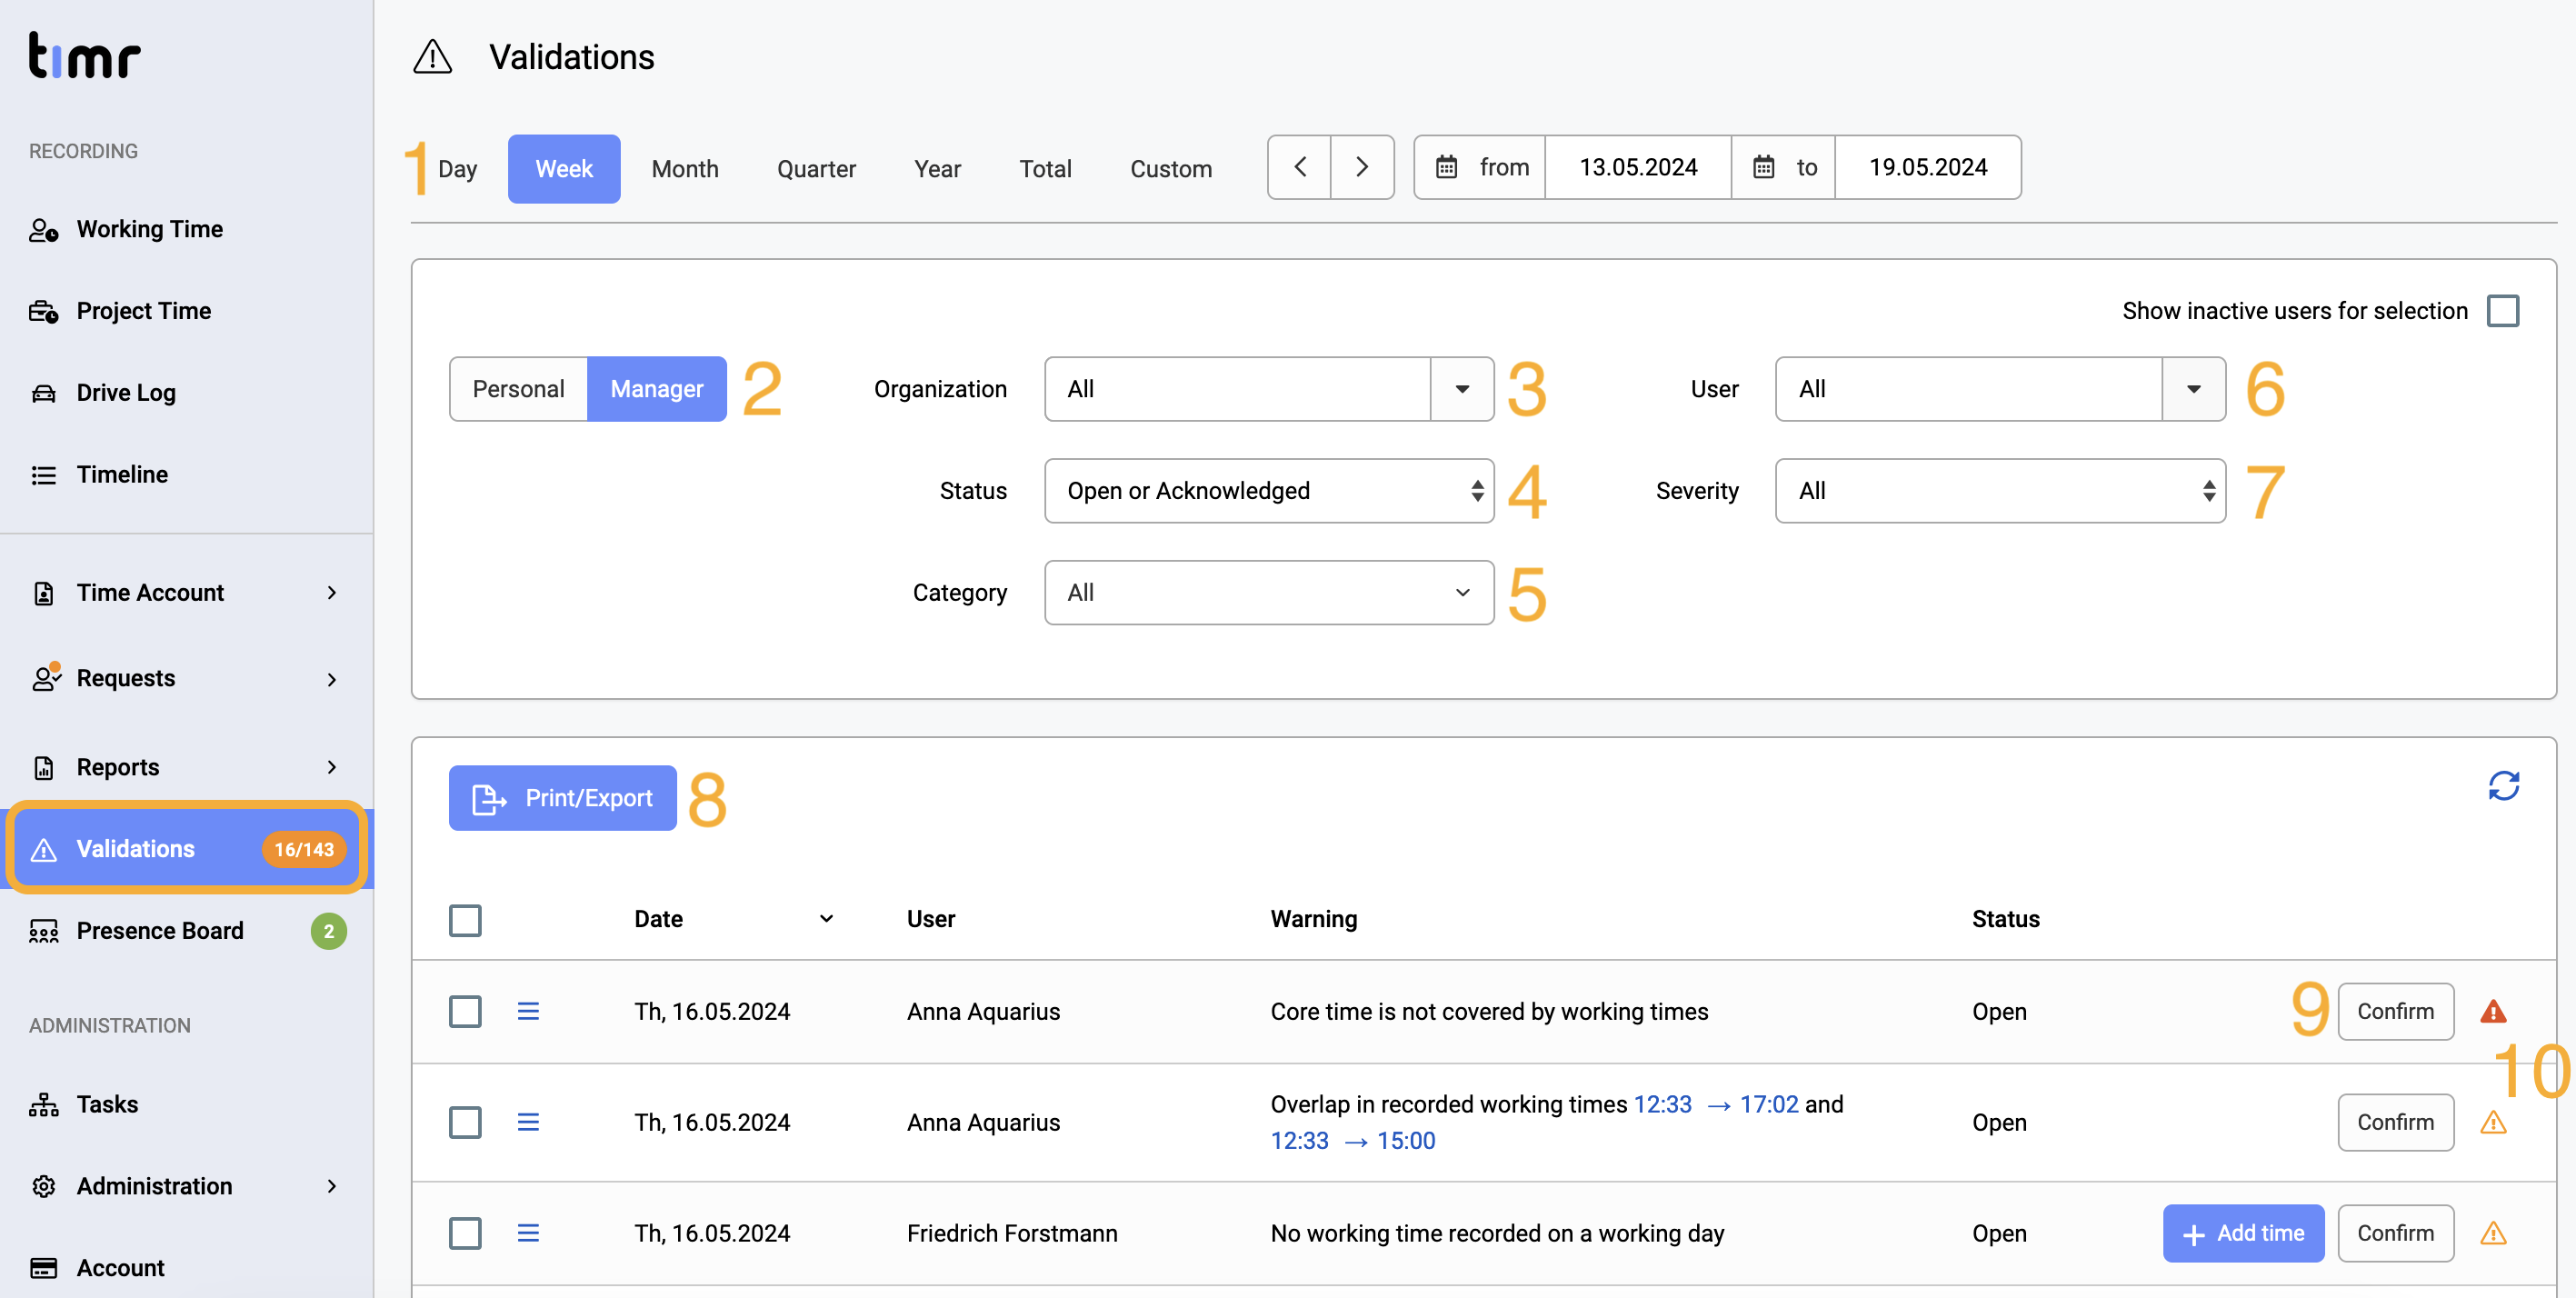
Task: Refresh the validations list
Action: point(2503,786)
